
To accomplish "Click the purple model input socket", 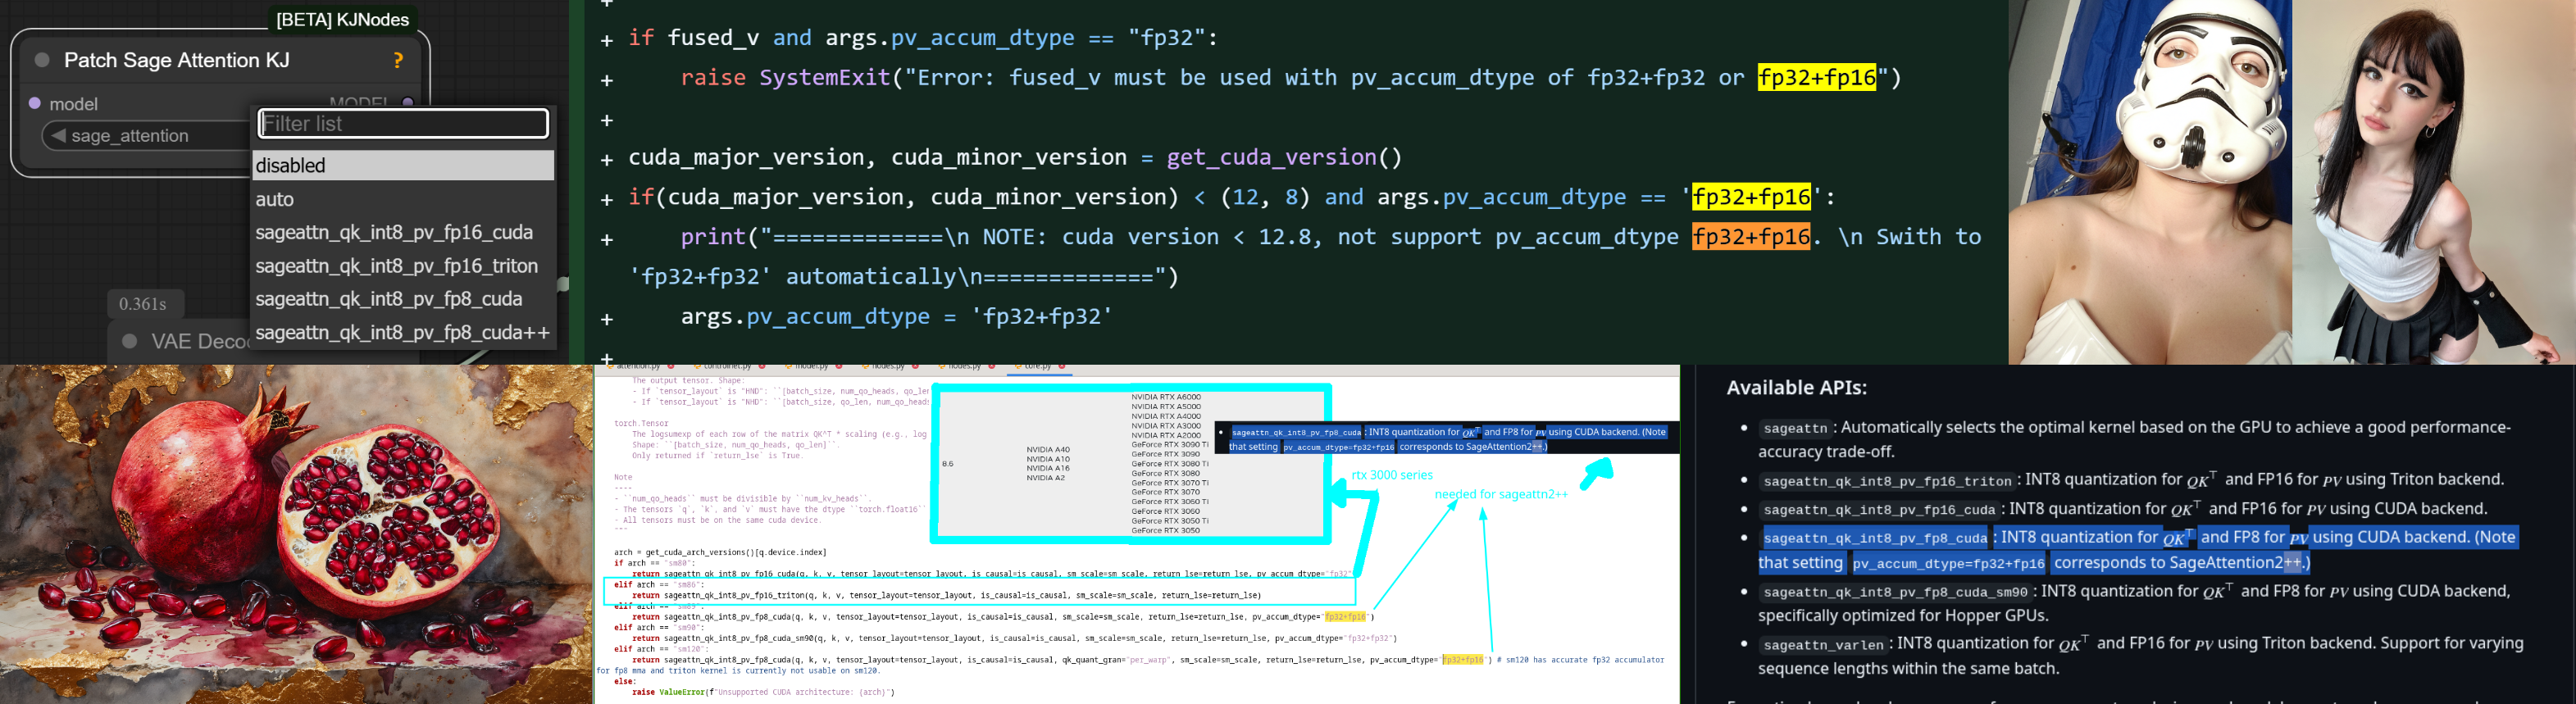I will pyautogui.click(x=35, y=103).
